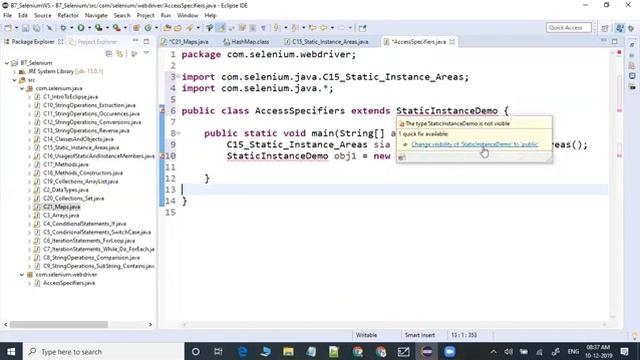Collapse the B7_Selenium project node
This screenshot has height=360, width=640.
[7, 63]
